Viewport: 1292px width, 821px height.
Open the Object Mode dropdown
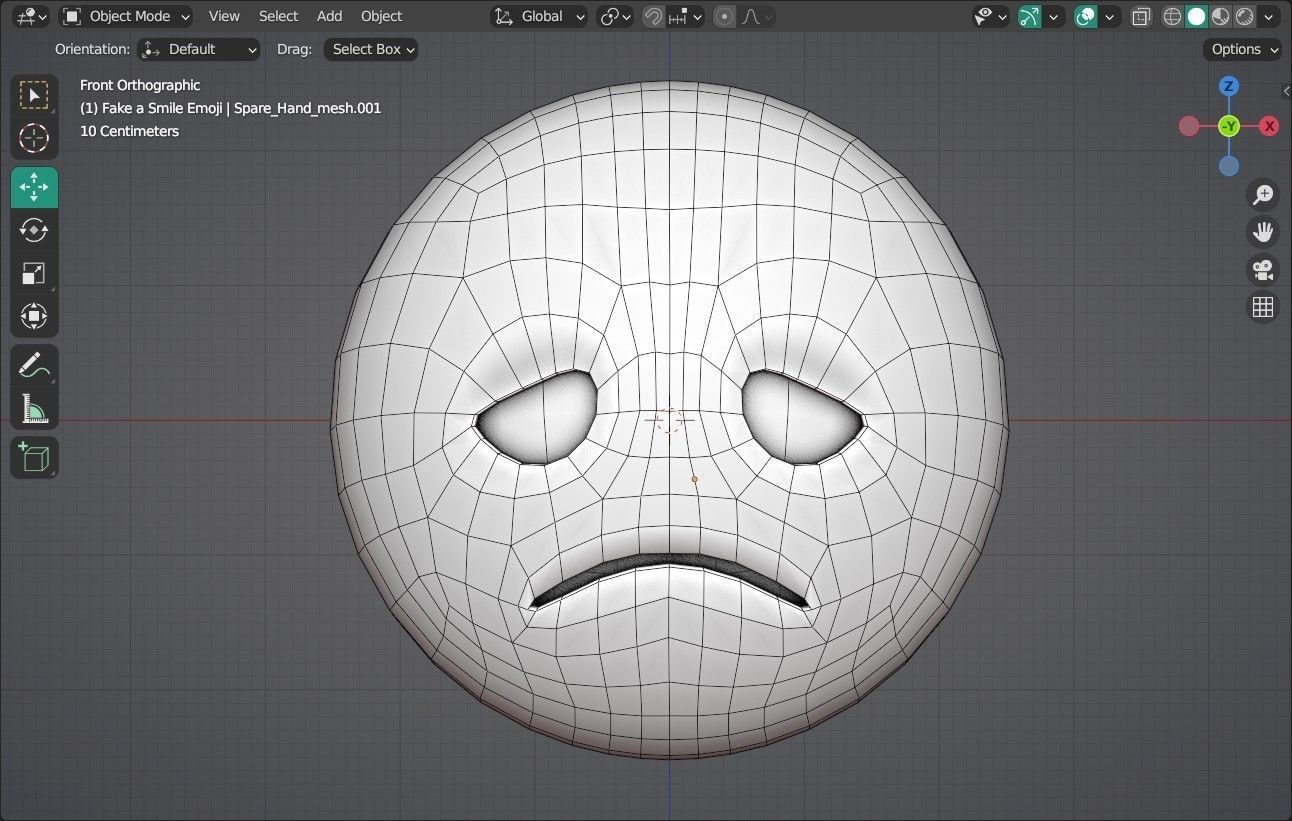point(125,16)
